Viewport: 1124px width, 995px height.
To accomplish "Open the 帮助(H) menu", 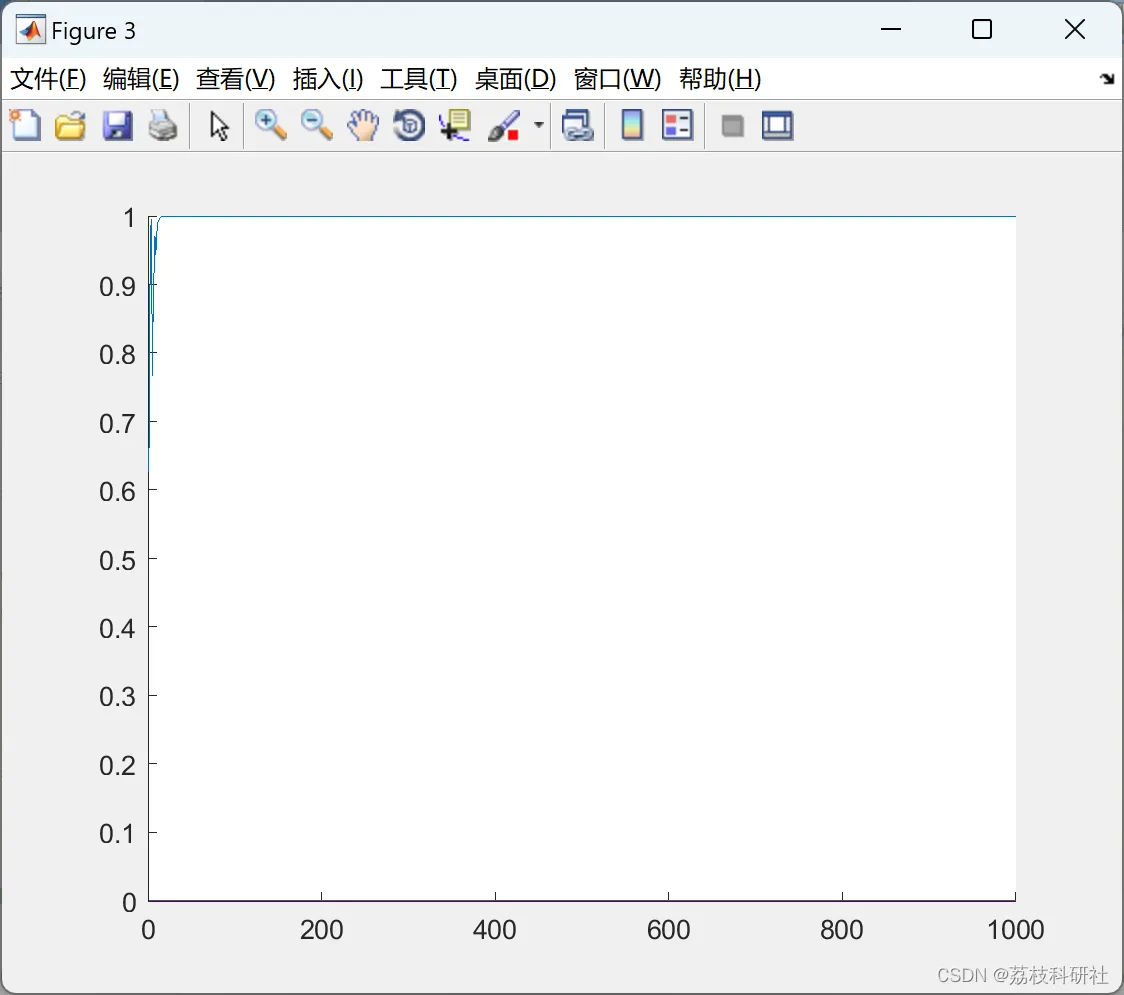I will 720,79.
